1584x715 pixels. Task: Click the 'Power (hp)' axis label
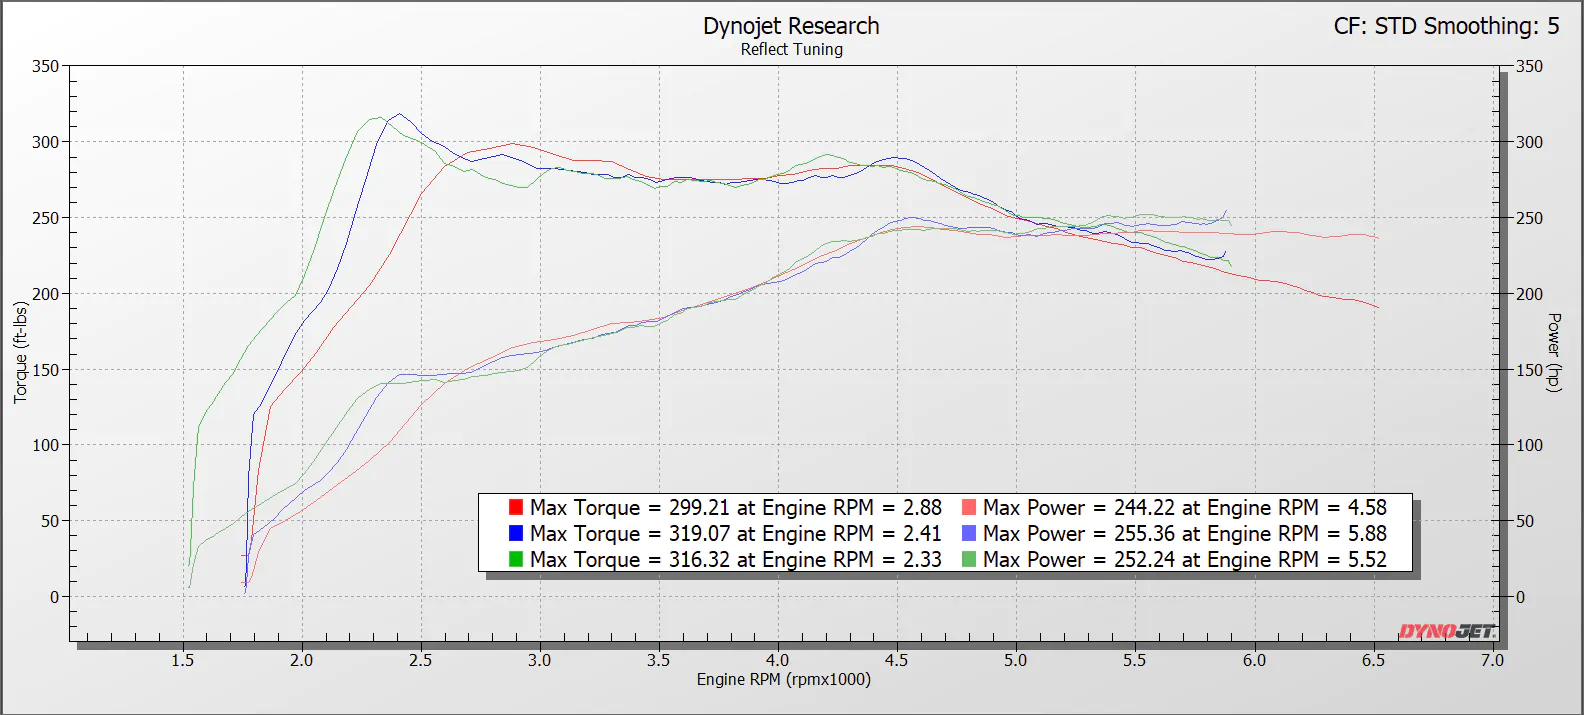[x=1553, y=353]
